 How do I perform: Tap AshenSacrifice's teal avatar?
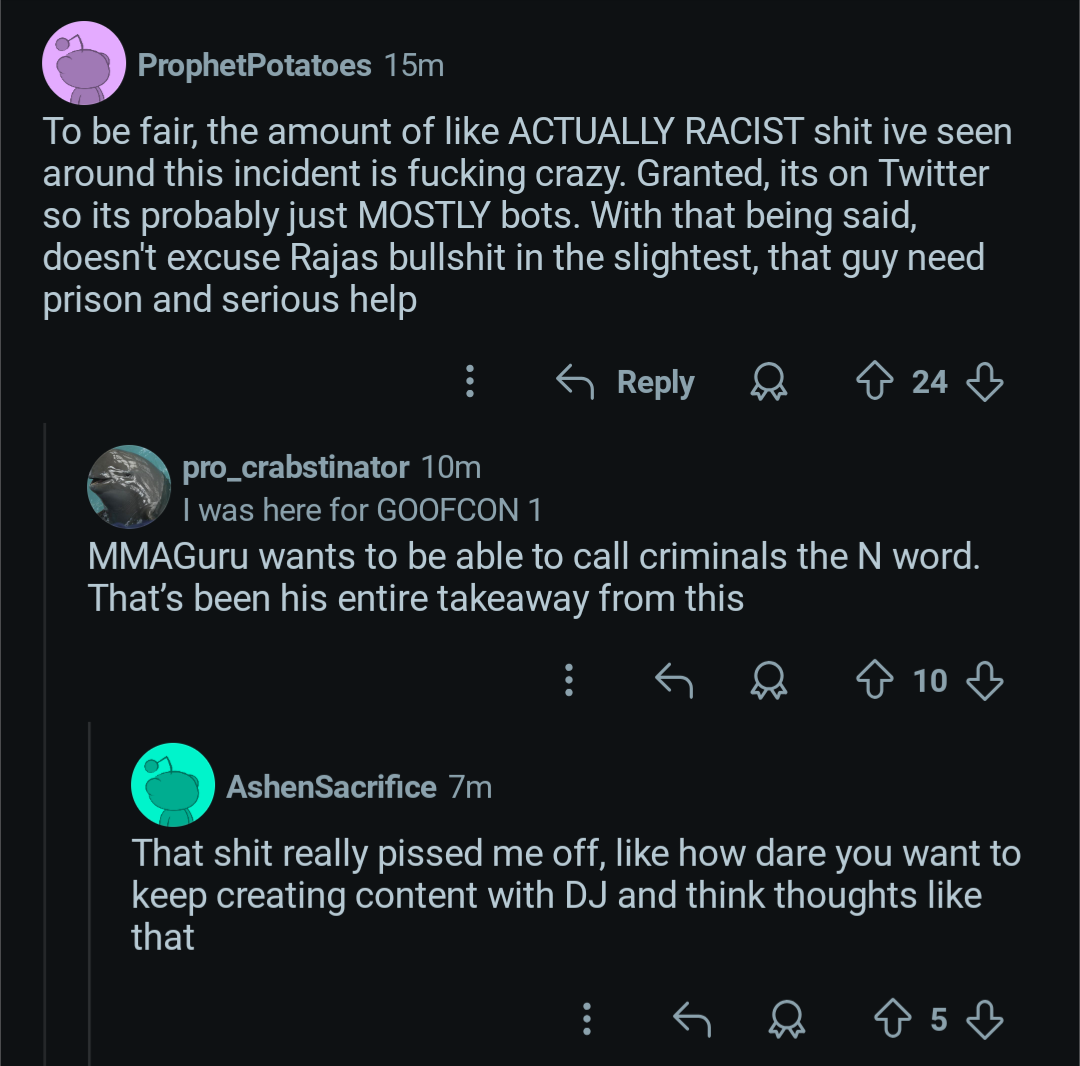(x=173, y=785)
